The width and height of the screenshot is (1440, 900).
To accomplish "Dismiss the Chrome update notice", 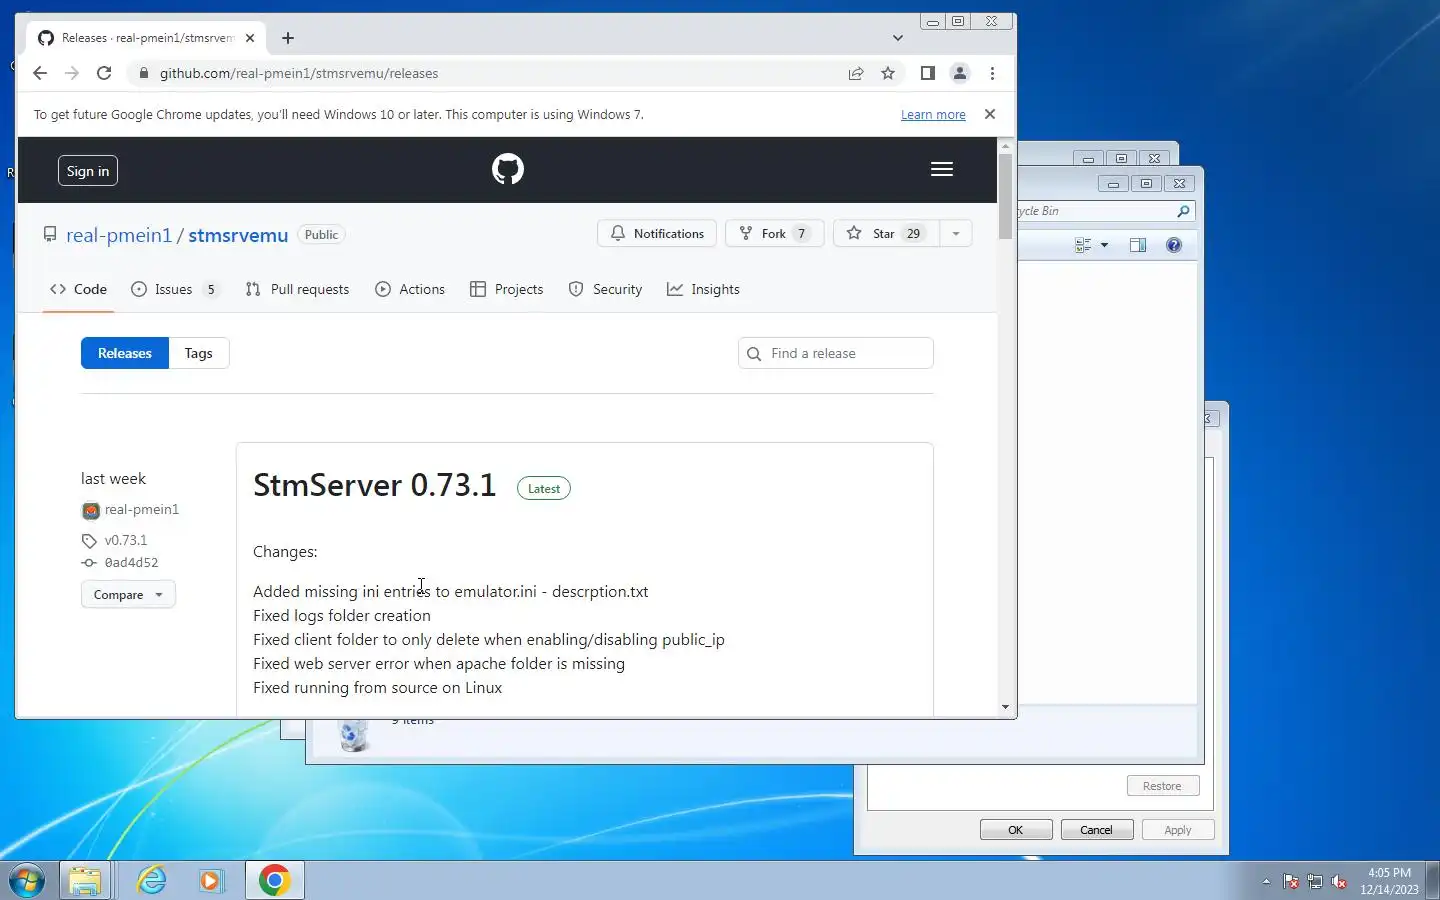I will tap(990, 114).
